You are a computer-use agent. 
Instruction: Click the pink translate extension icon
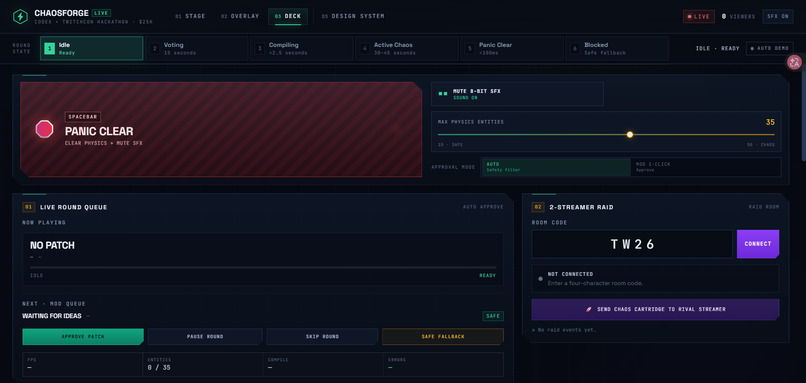point(795,62)
